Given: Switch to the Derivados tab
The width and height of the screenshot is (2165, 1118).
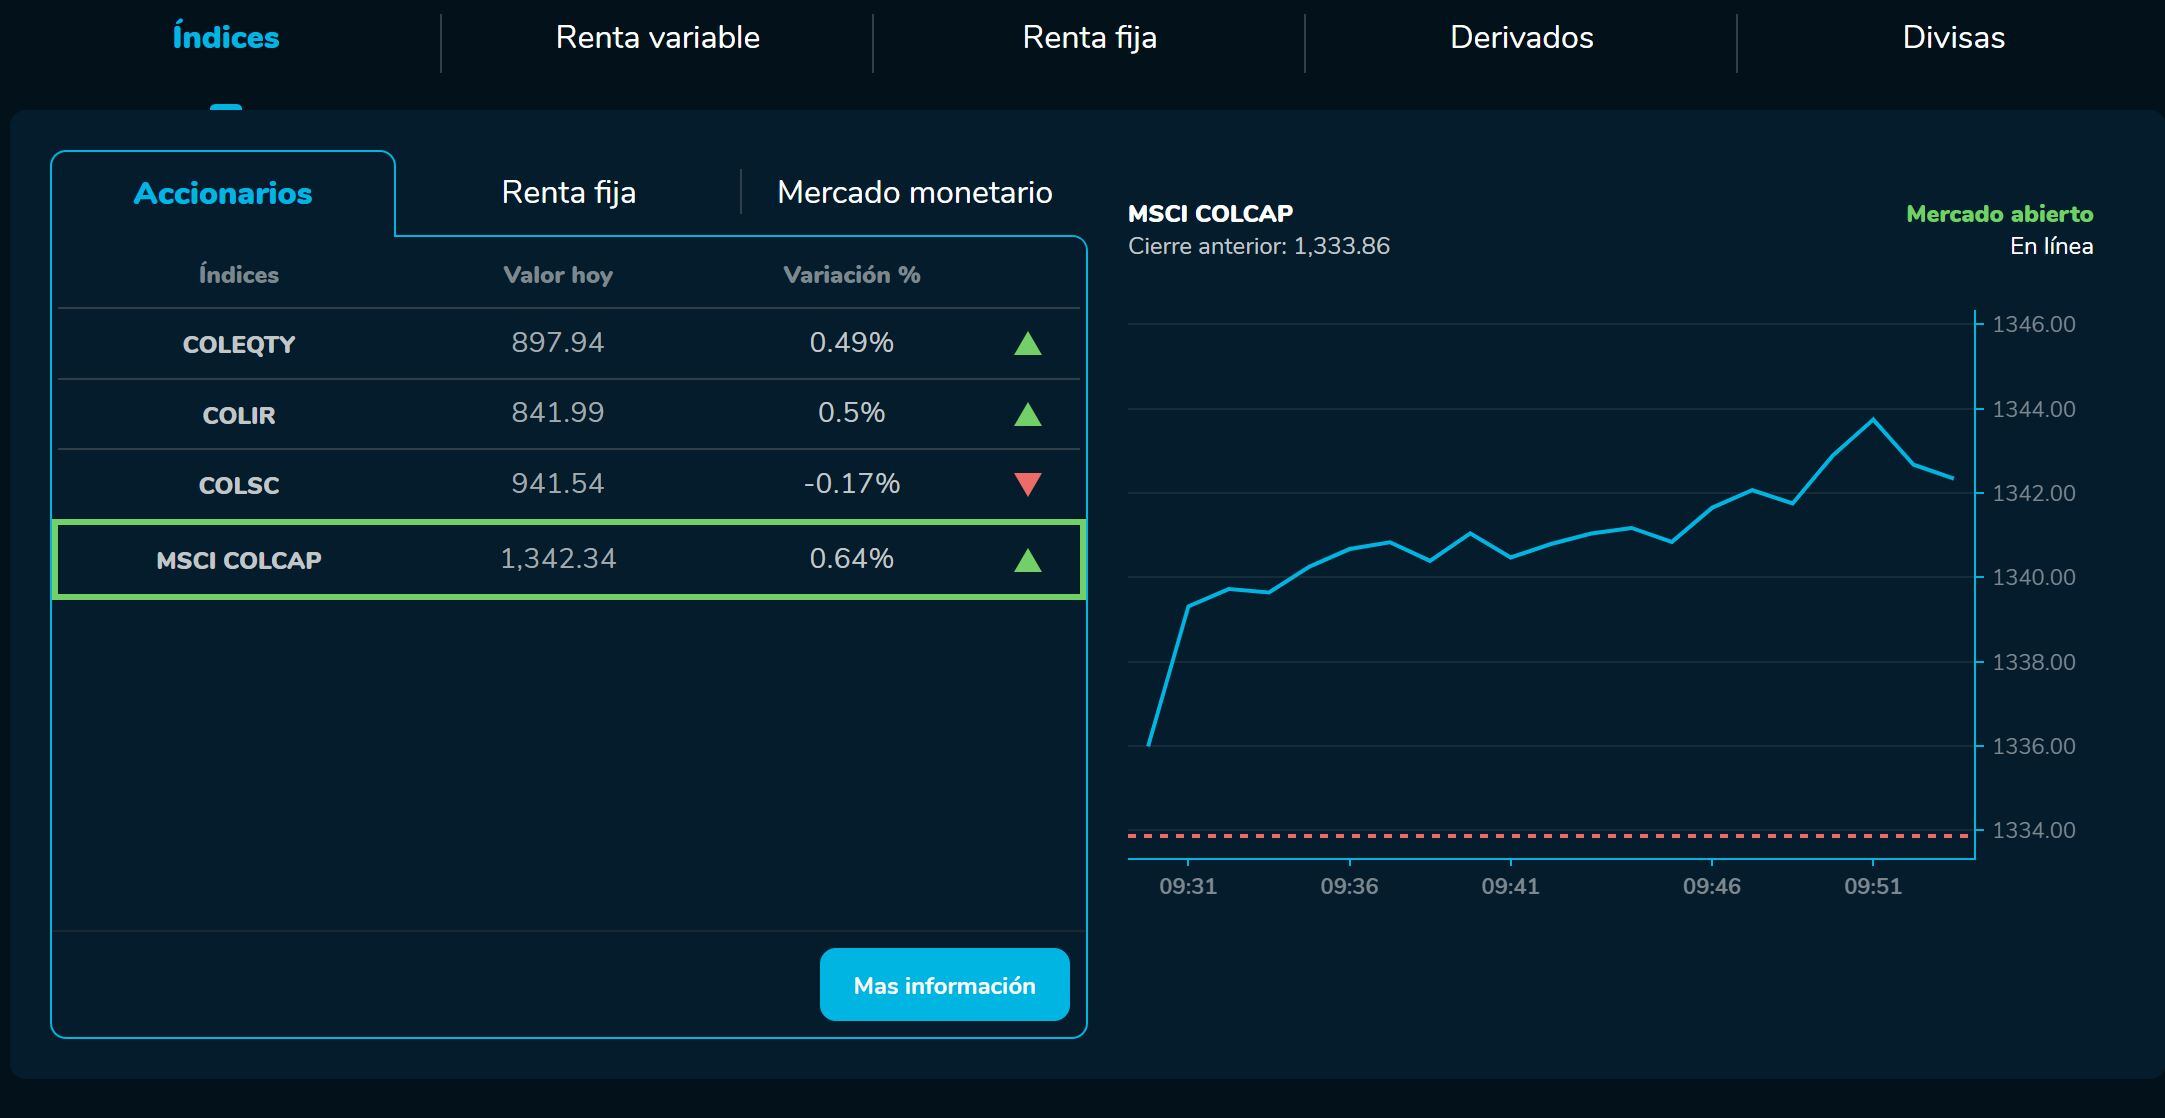Looking at the screenshot, I should [x=1522, y=37].
